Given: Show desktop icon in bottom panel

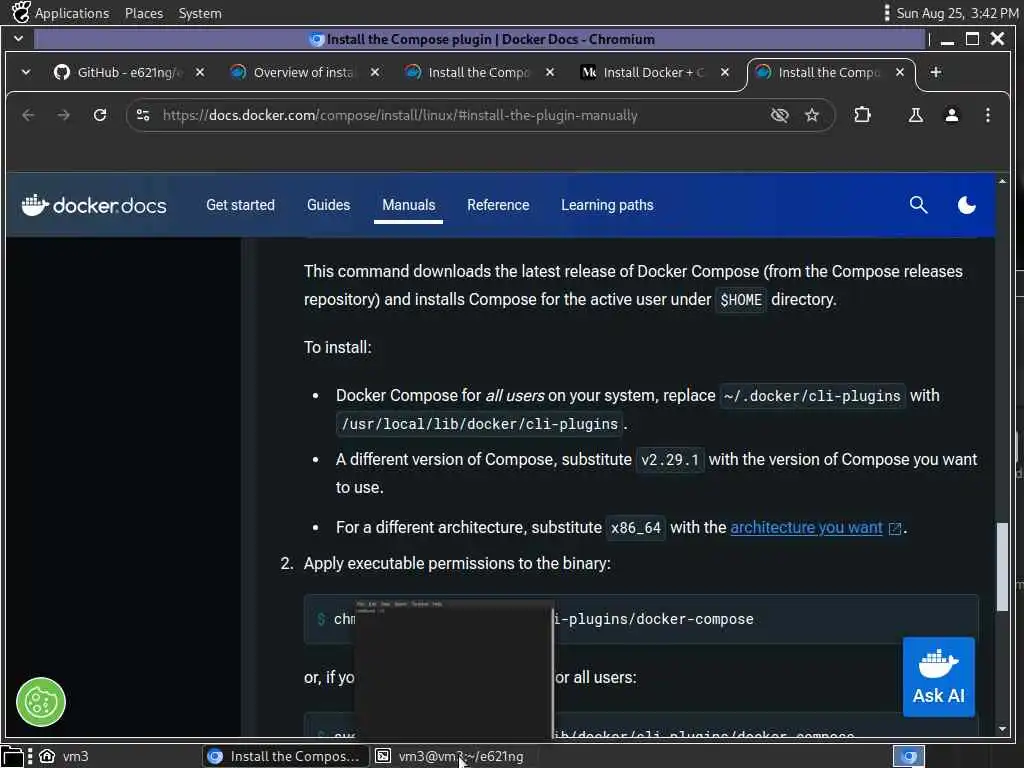Looking at the screenshot, I should pos(12,756).
